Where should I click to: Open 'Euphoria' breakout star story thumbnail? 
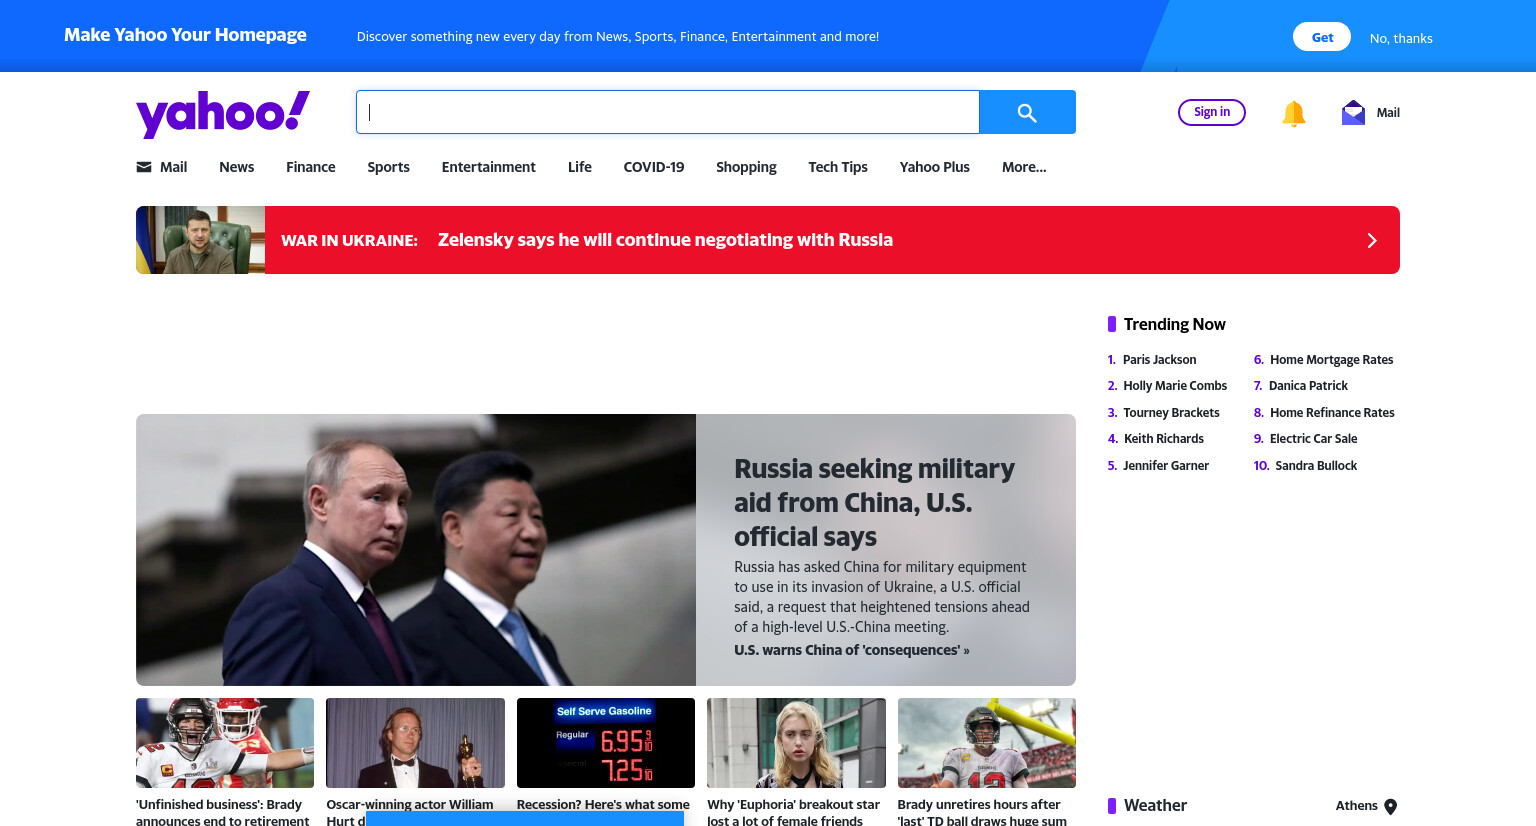[796, 743]
